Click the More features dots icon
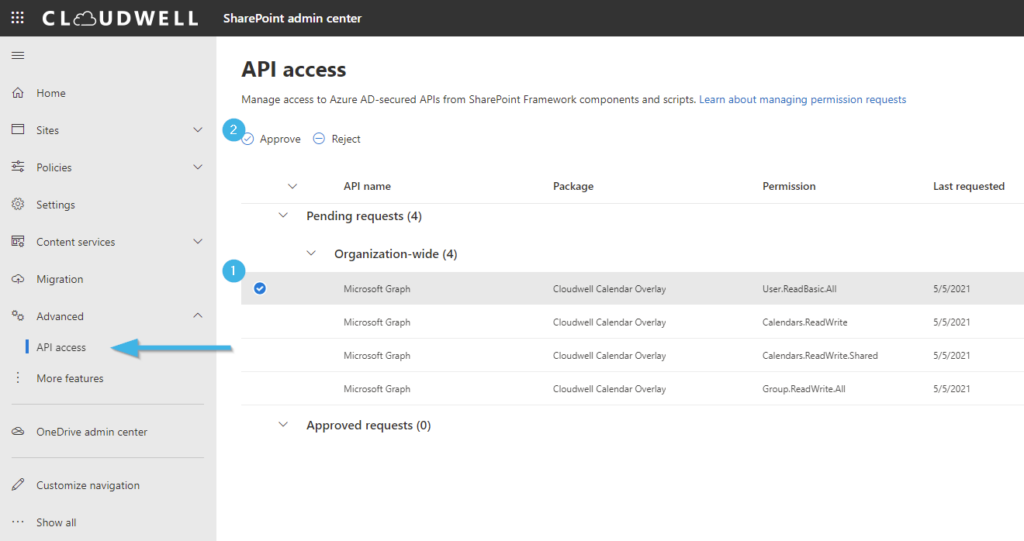The width and height of the screenshot is (1024, 541). click(x=18, y=378)
